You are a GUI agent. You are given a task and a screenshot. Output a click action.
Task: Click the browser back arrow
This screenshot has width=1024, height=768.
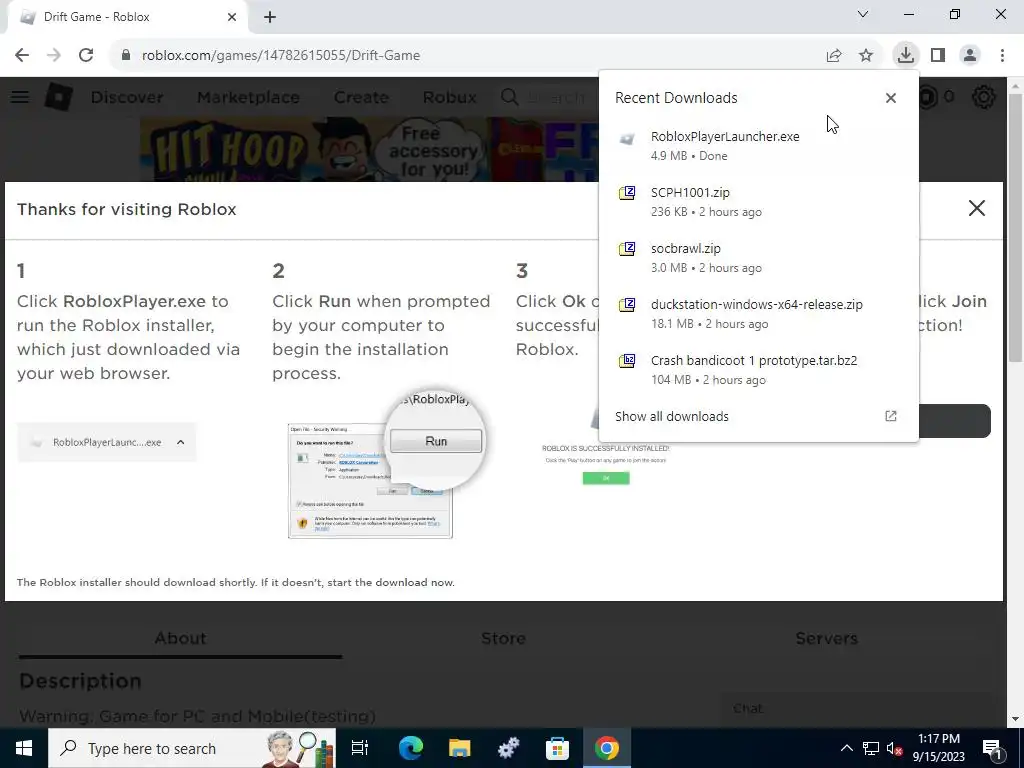tap(22, 56)
